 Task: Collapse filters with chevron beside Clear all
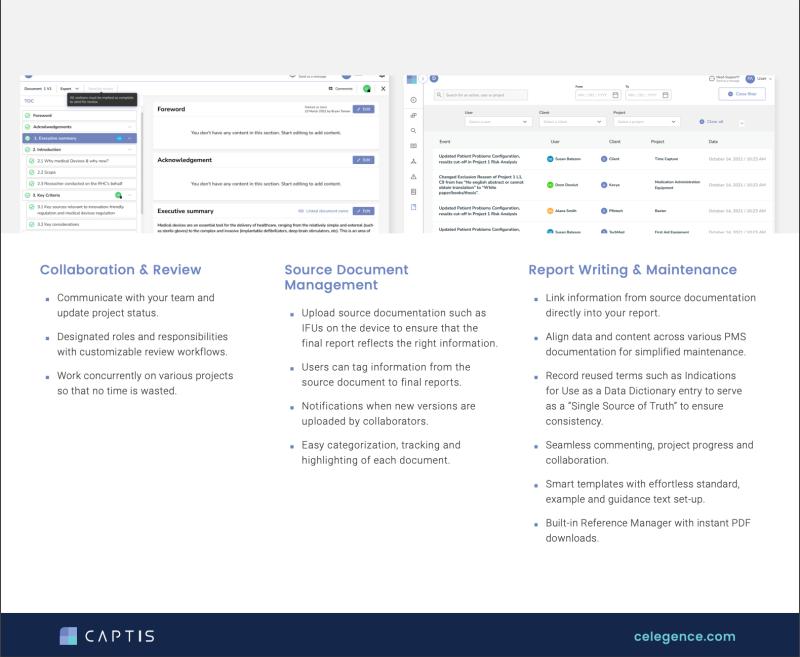(741, 122)
